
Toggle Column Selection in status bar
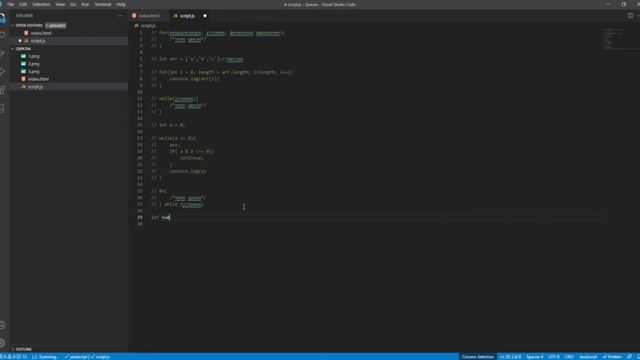click(478, 357)
